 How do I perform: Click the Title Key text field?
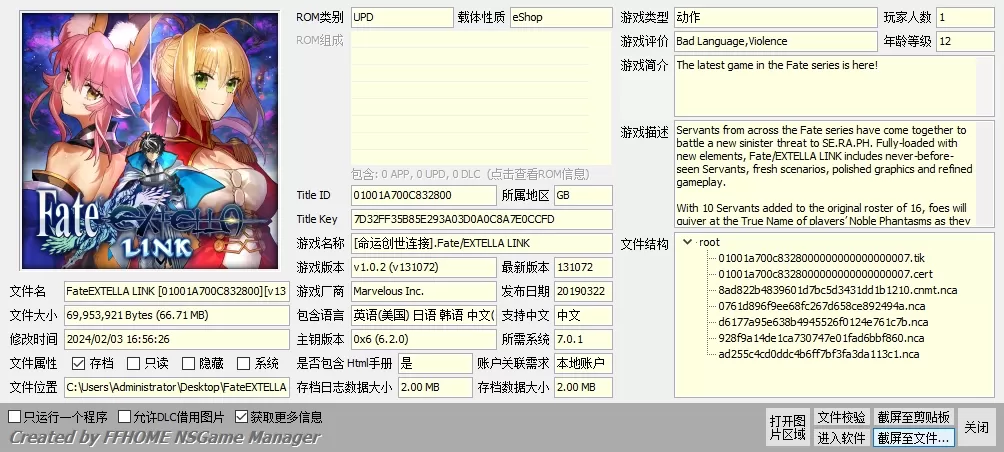480,219
